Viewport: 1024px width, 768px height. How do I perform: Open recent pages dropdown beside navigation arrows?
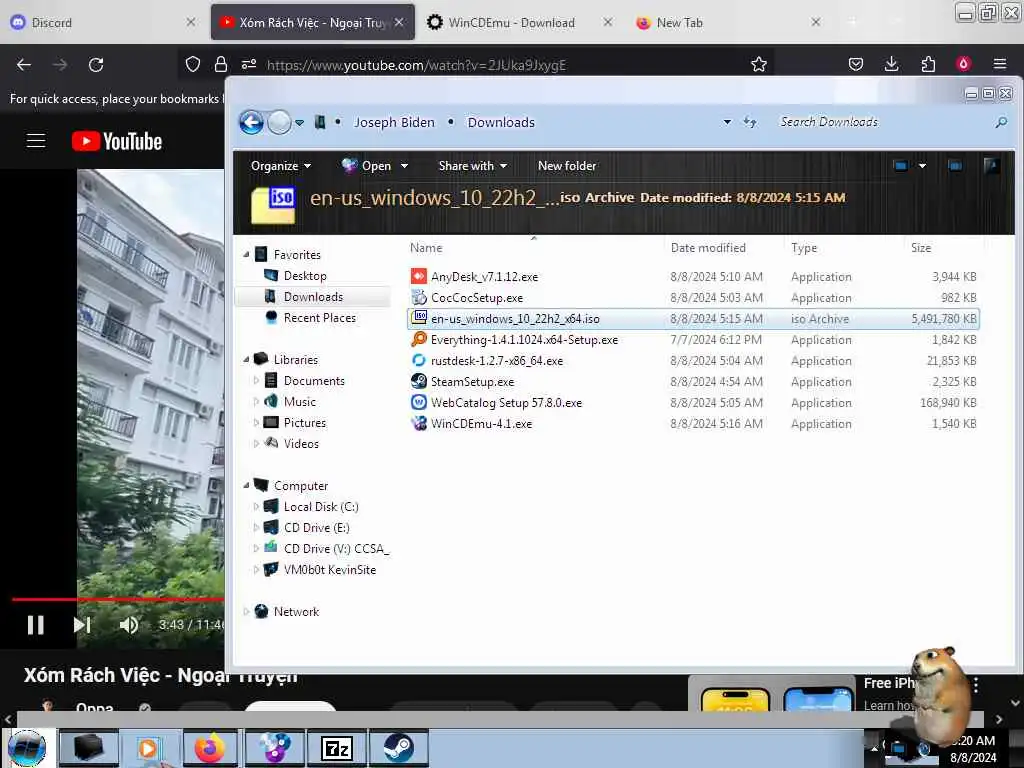[x=300, y=123]
